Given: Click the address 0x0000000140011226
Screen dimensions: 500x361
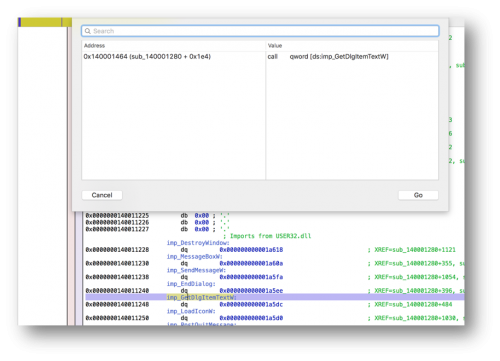Looking at the screenshot, I should [x=117, y=222].
